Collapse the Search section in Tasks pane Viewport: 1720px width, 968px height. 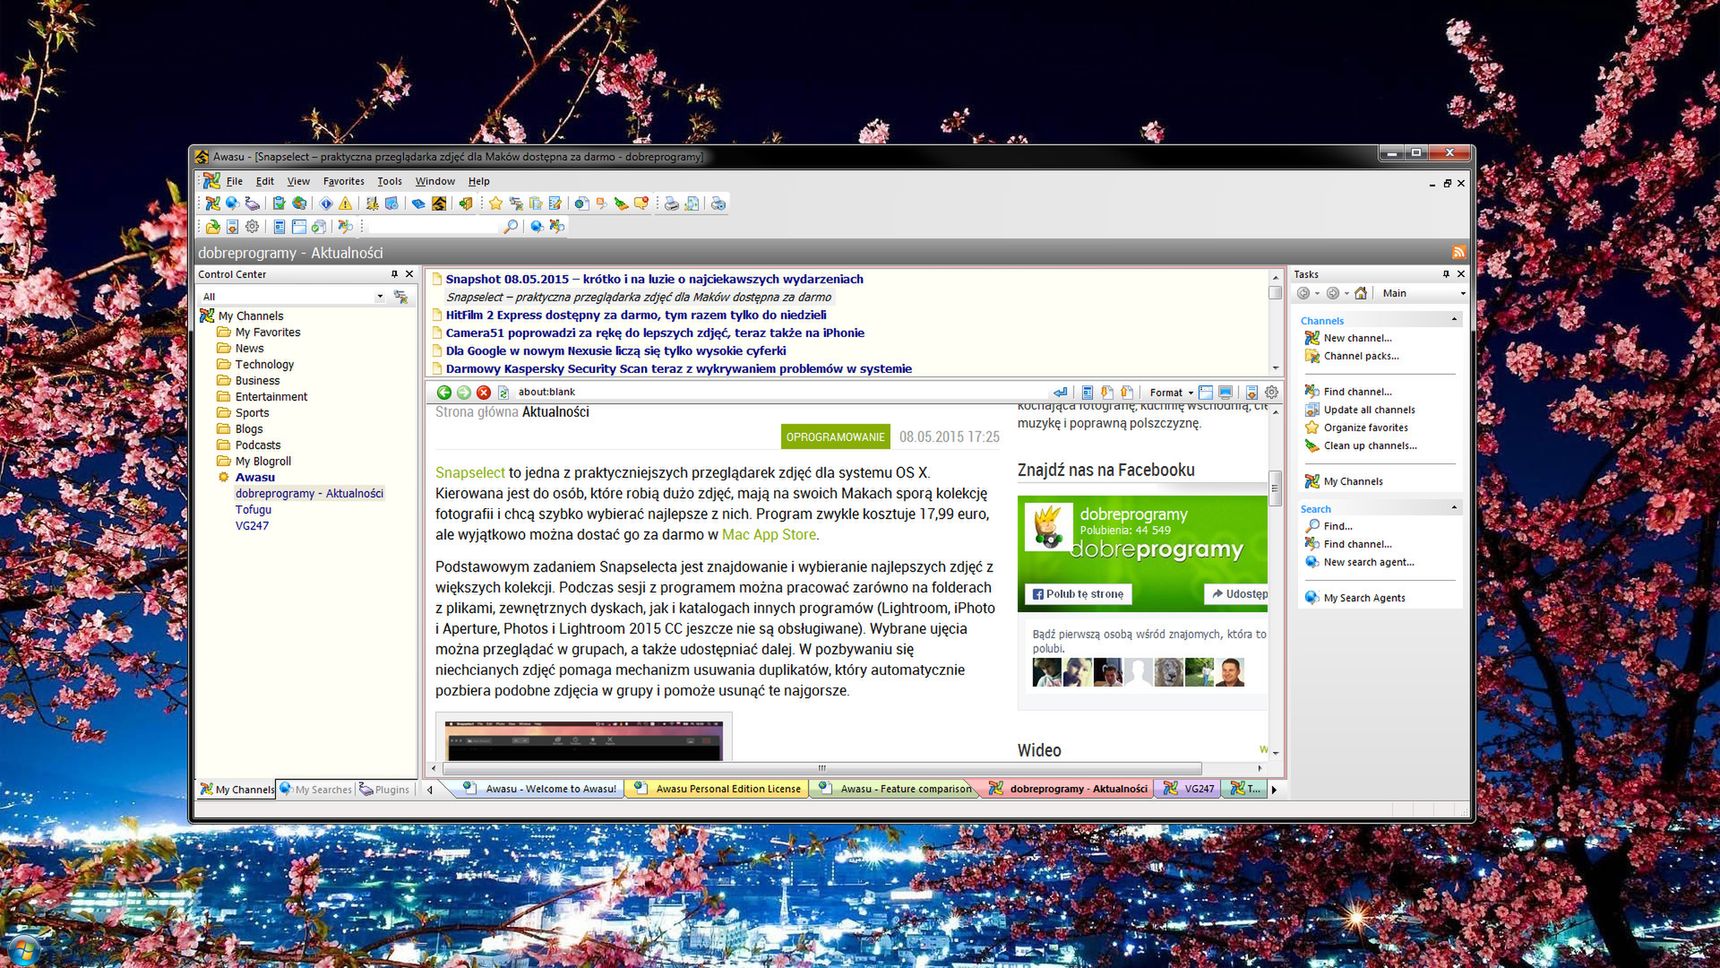pos(1454,508)
